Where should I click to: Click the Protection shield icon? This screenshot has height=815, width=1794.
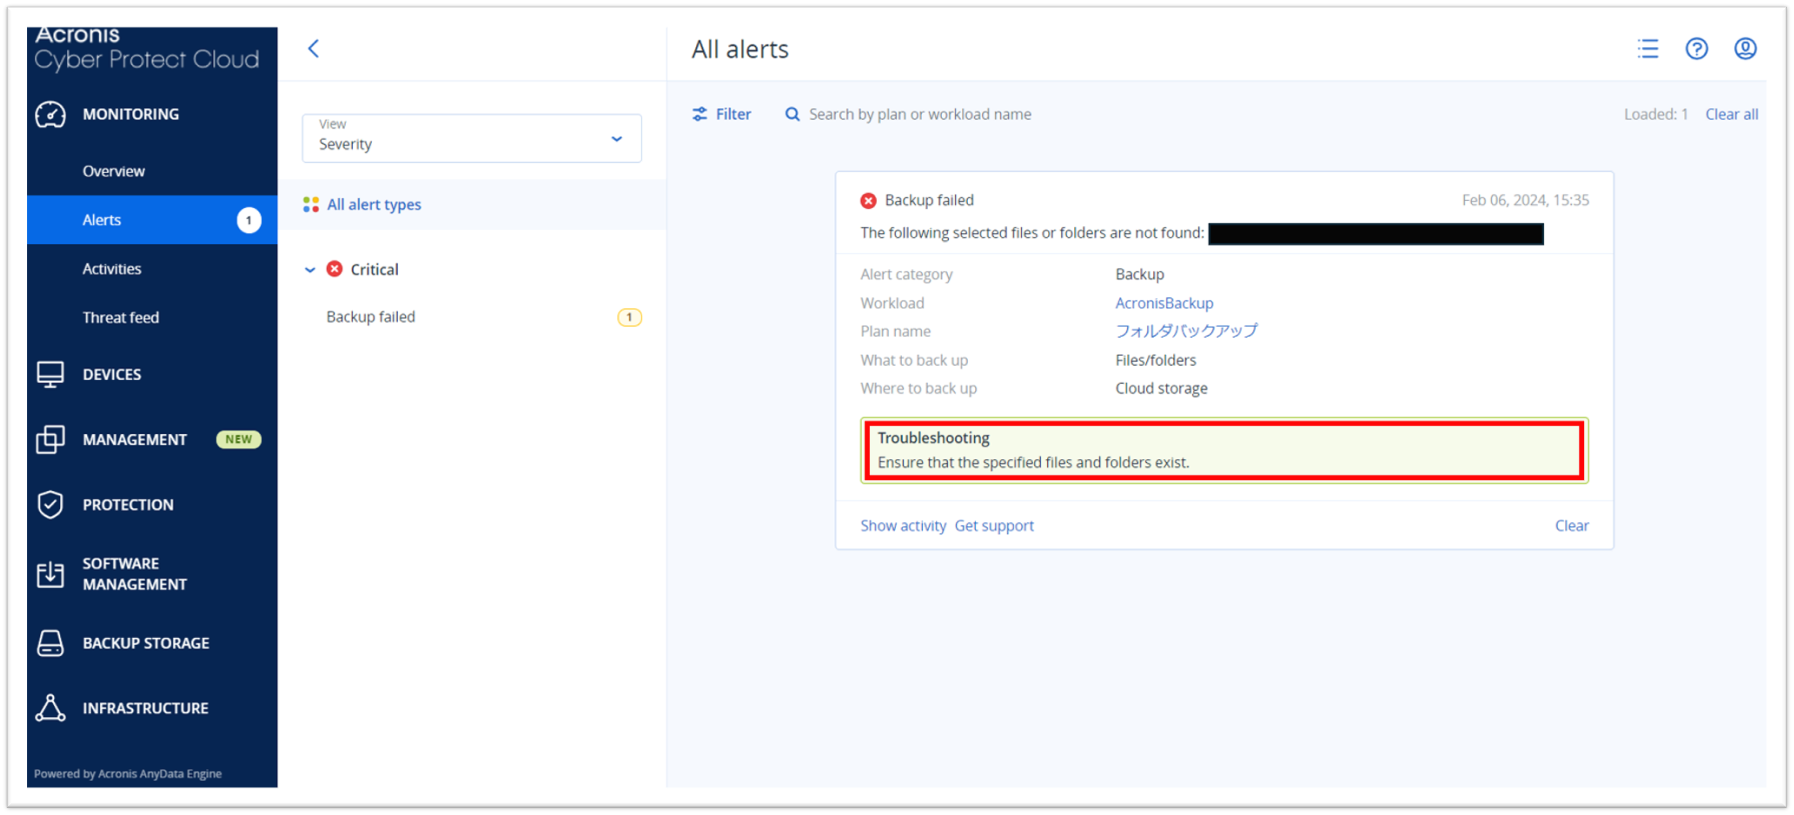pyautogui.click(x=50, y=505)
